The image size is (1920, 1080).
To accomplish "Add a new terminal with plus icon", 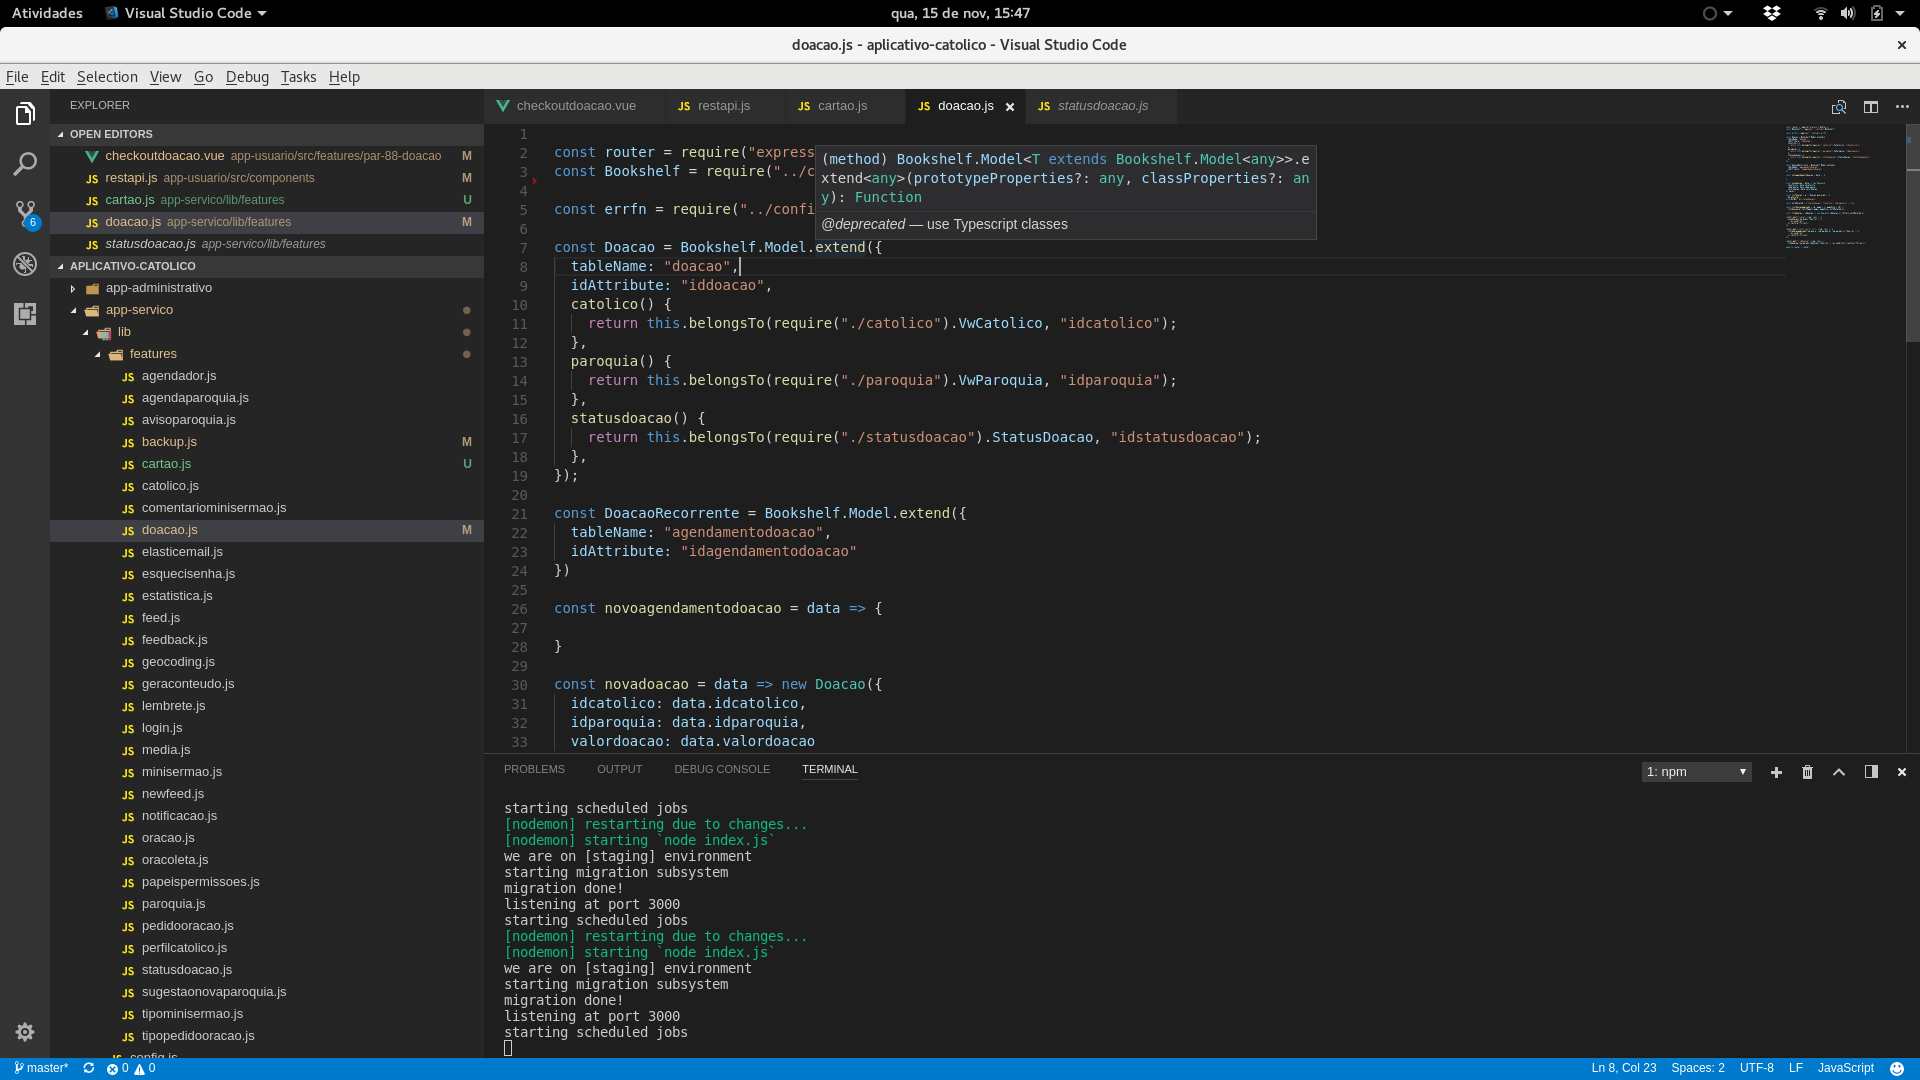I will click(x=1776, y=772).
